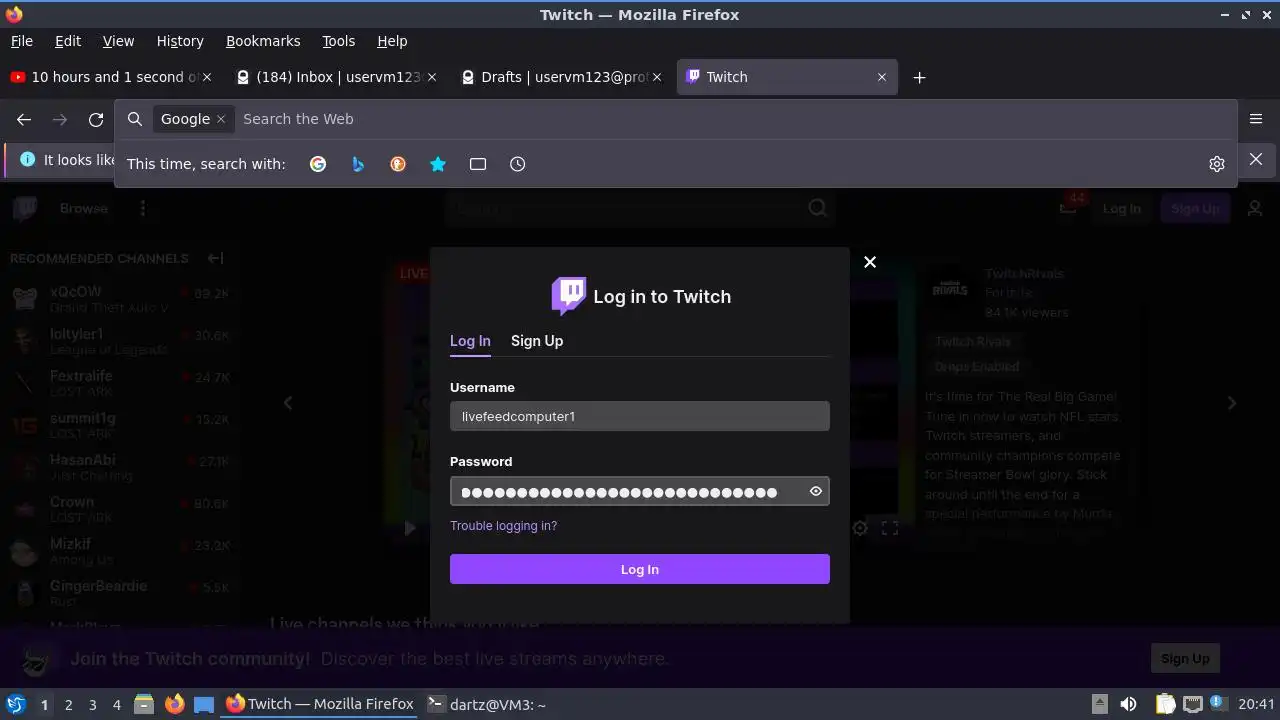
Task: Launch Firefox from the taskbar launcher
Action: (174, 704)
